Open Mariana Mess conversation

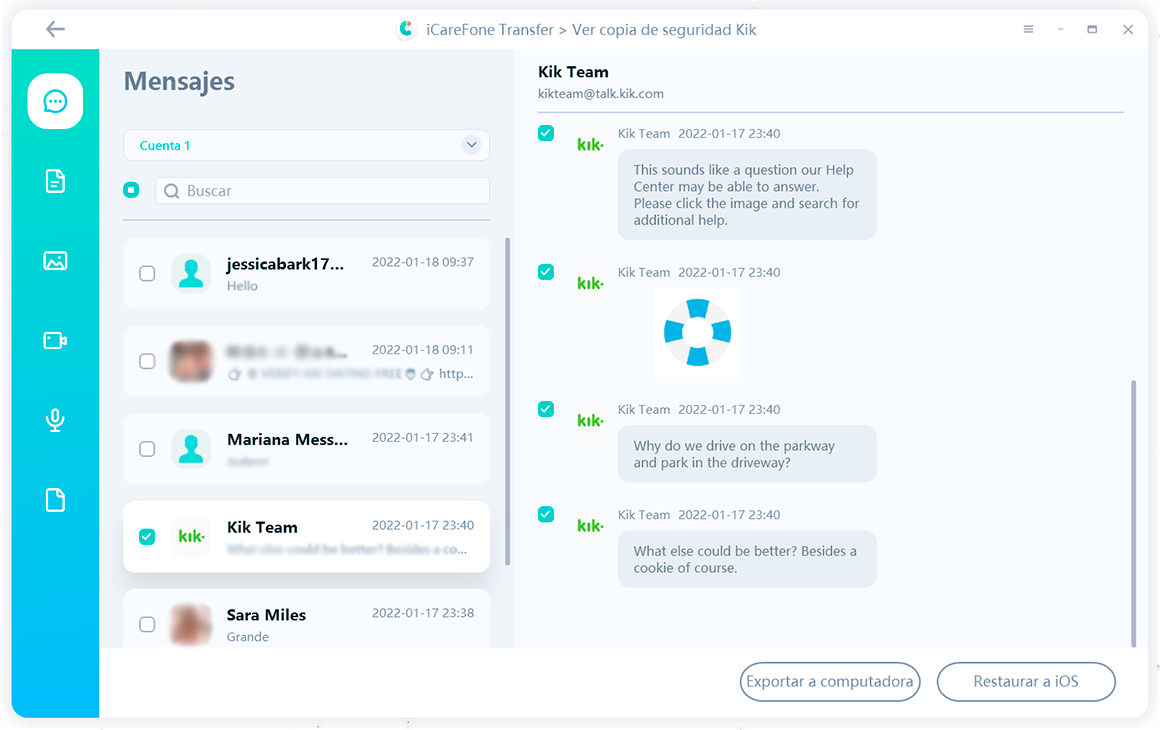pos(306,449)
